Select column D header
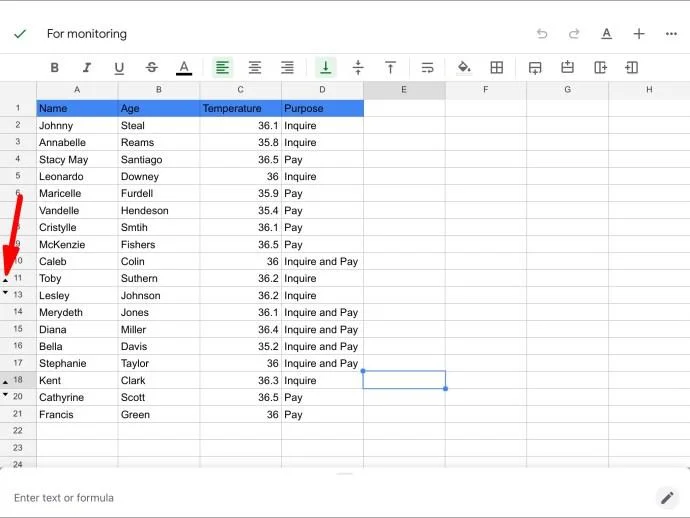690x518 pixels. pyautogui.click(x=323, y=90)
